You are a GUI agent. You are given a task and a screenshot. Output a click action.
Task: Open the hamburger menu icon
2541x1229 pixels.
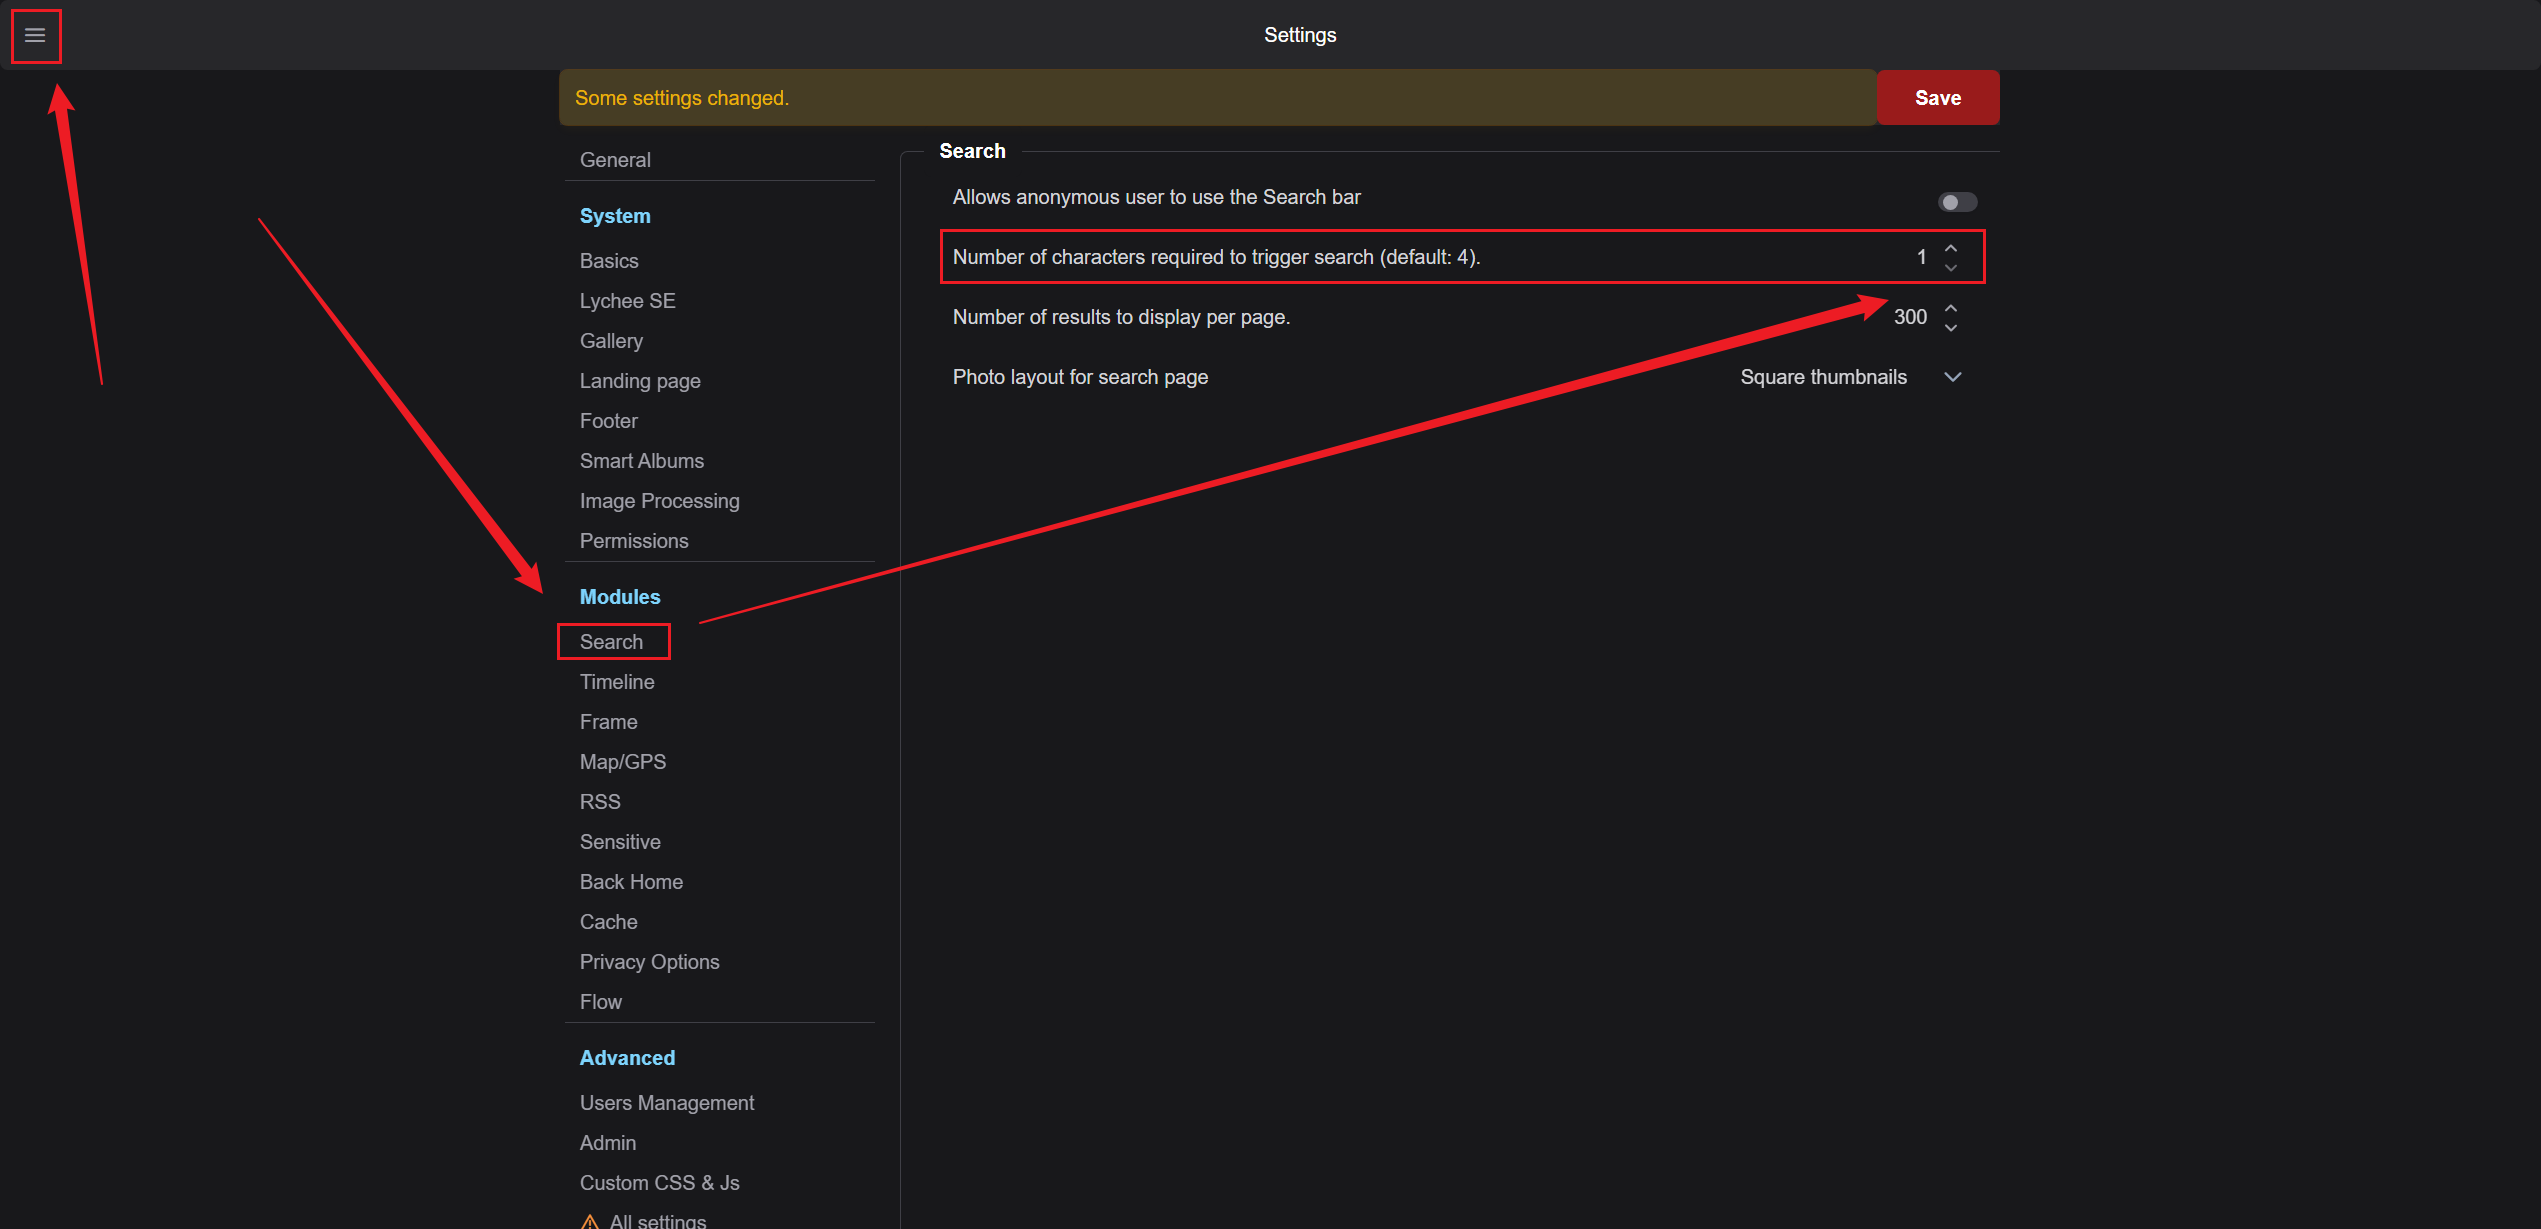pos(35,36)
